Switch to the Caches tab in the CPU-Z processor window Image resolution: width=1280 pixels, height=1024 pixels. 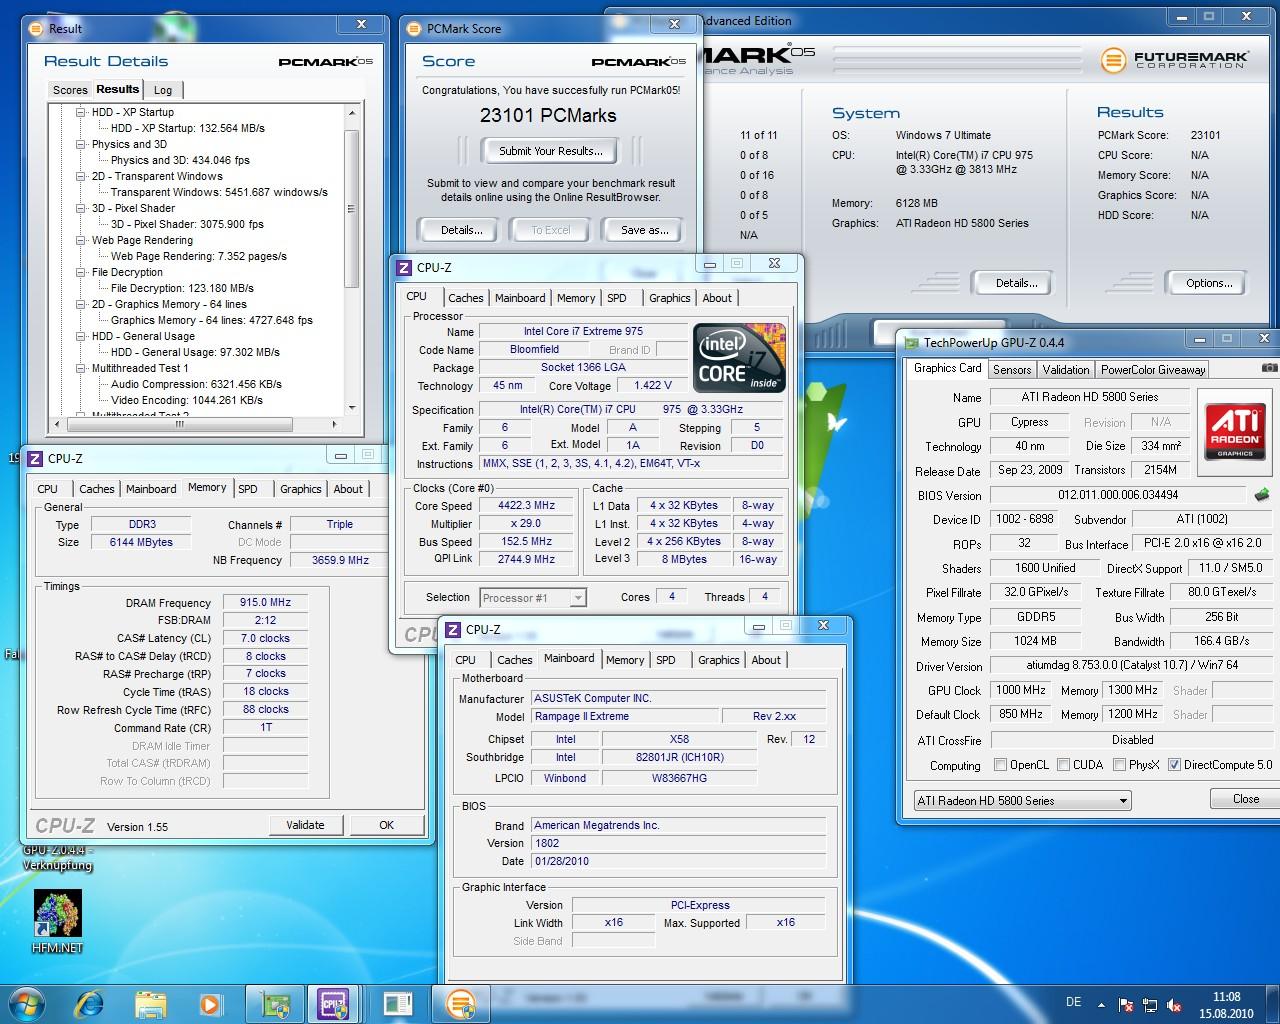(x=465, y=298)
